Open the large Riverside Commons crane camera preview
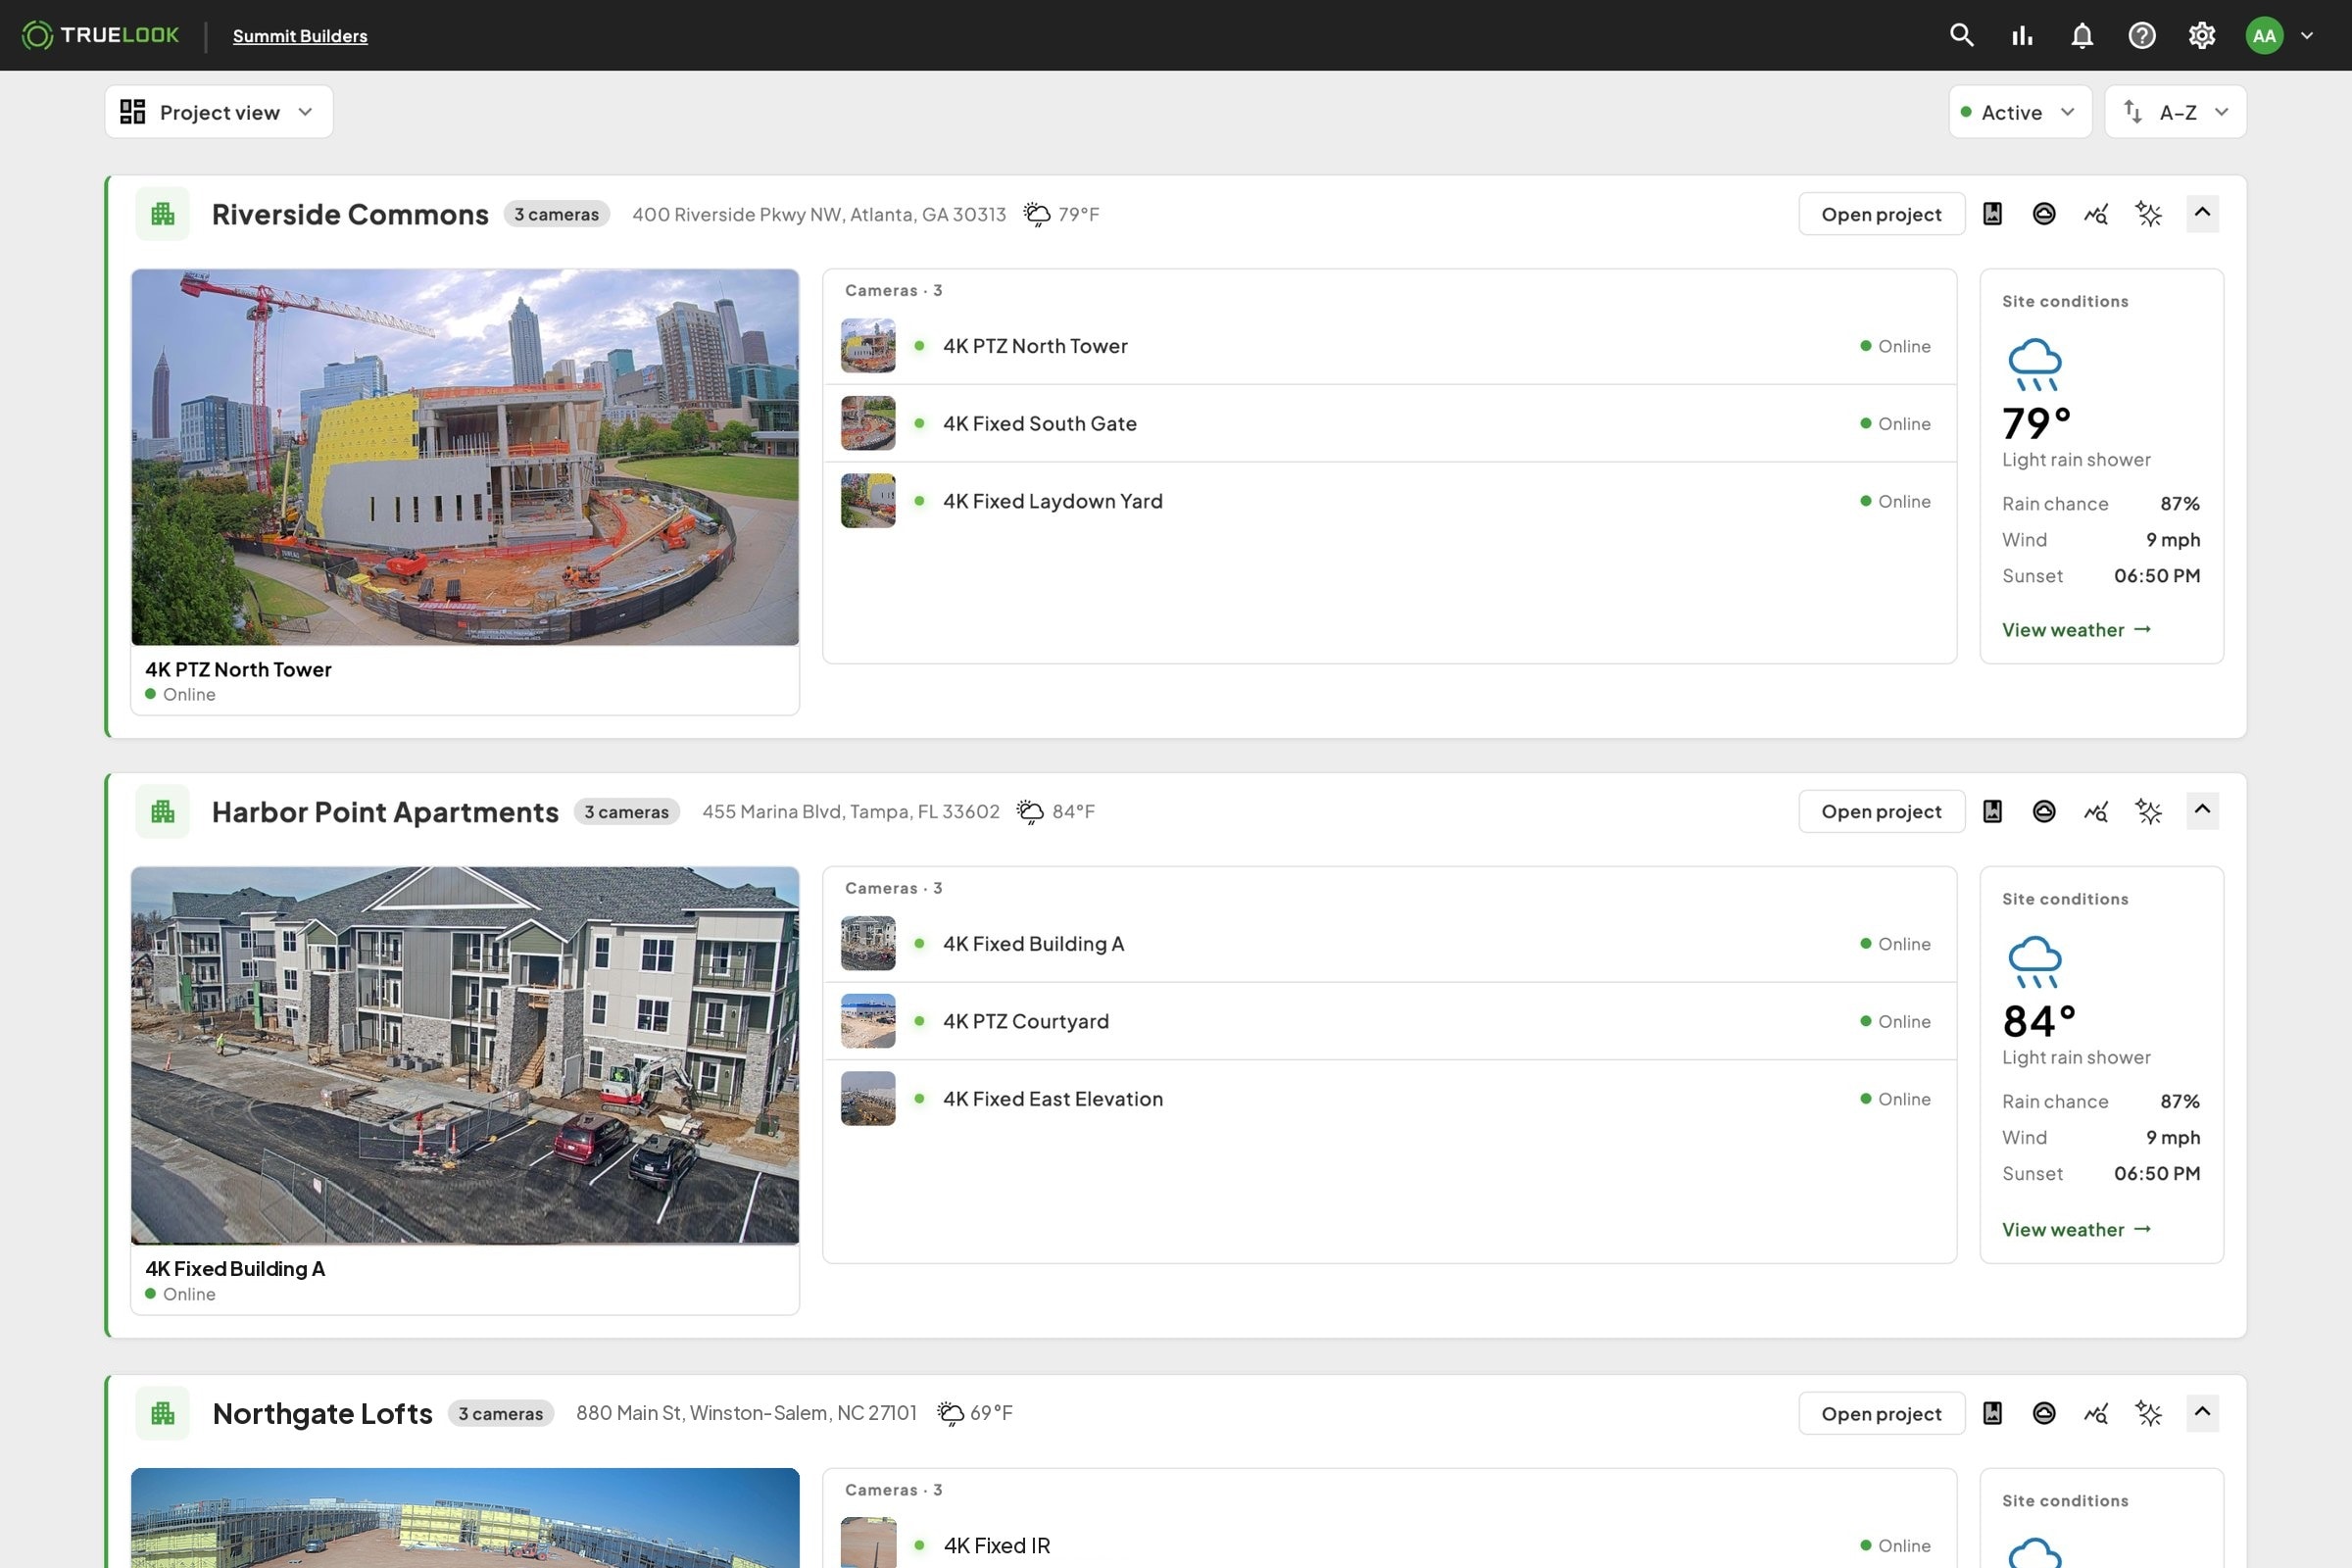Image resolution: width=2352 pixels, height=1568 pixels. point(465,457)
